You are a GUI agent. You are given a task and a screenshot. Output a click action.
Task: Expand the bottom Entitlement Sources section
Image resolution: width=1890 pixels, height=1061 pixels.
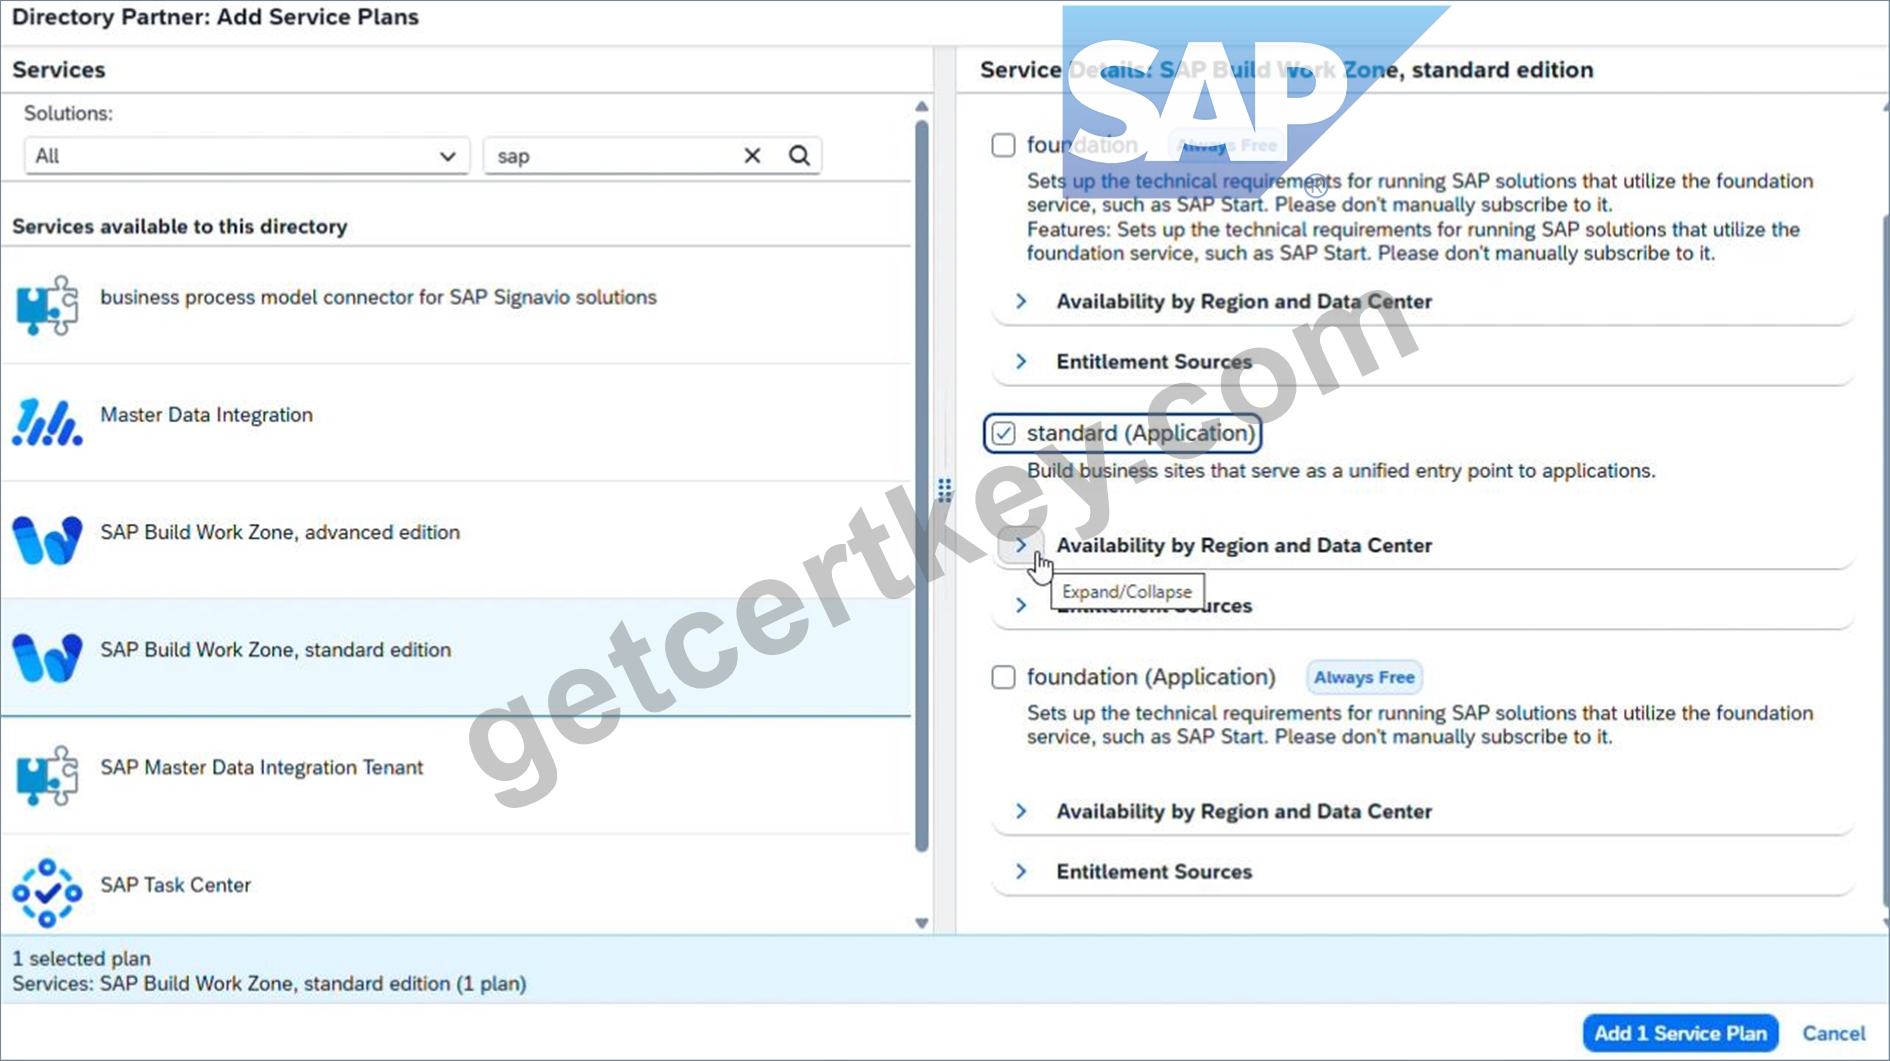[1021, 871]
